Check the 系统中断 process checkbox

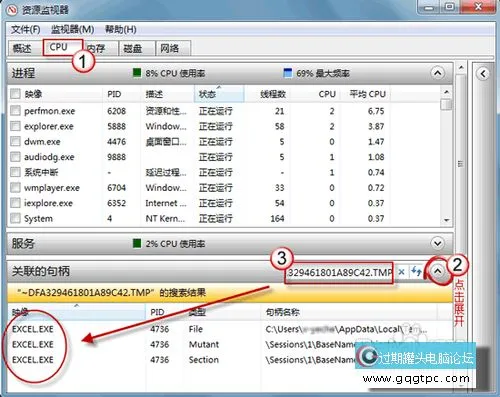[15, 172]
